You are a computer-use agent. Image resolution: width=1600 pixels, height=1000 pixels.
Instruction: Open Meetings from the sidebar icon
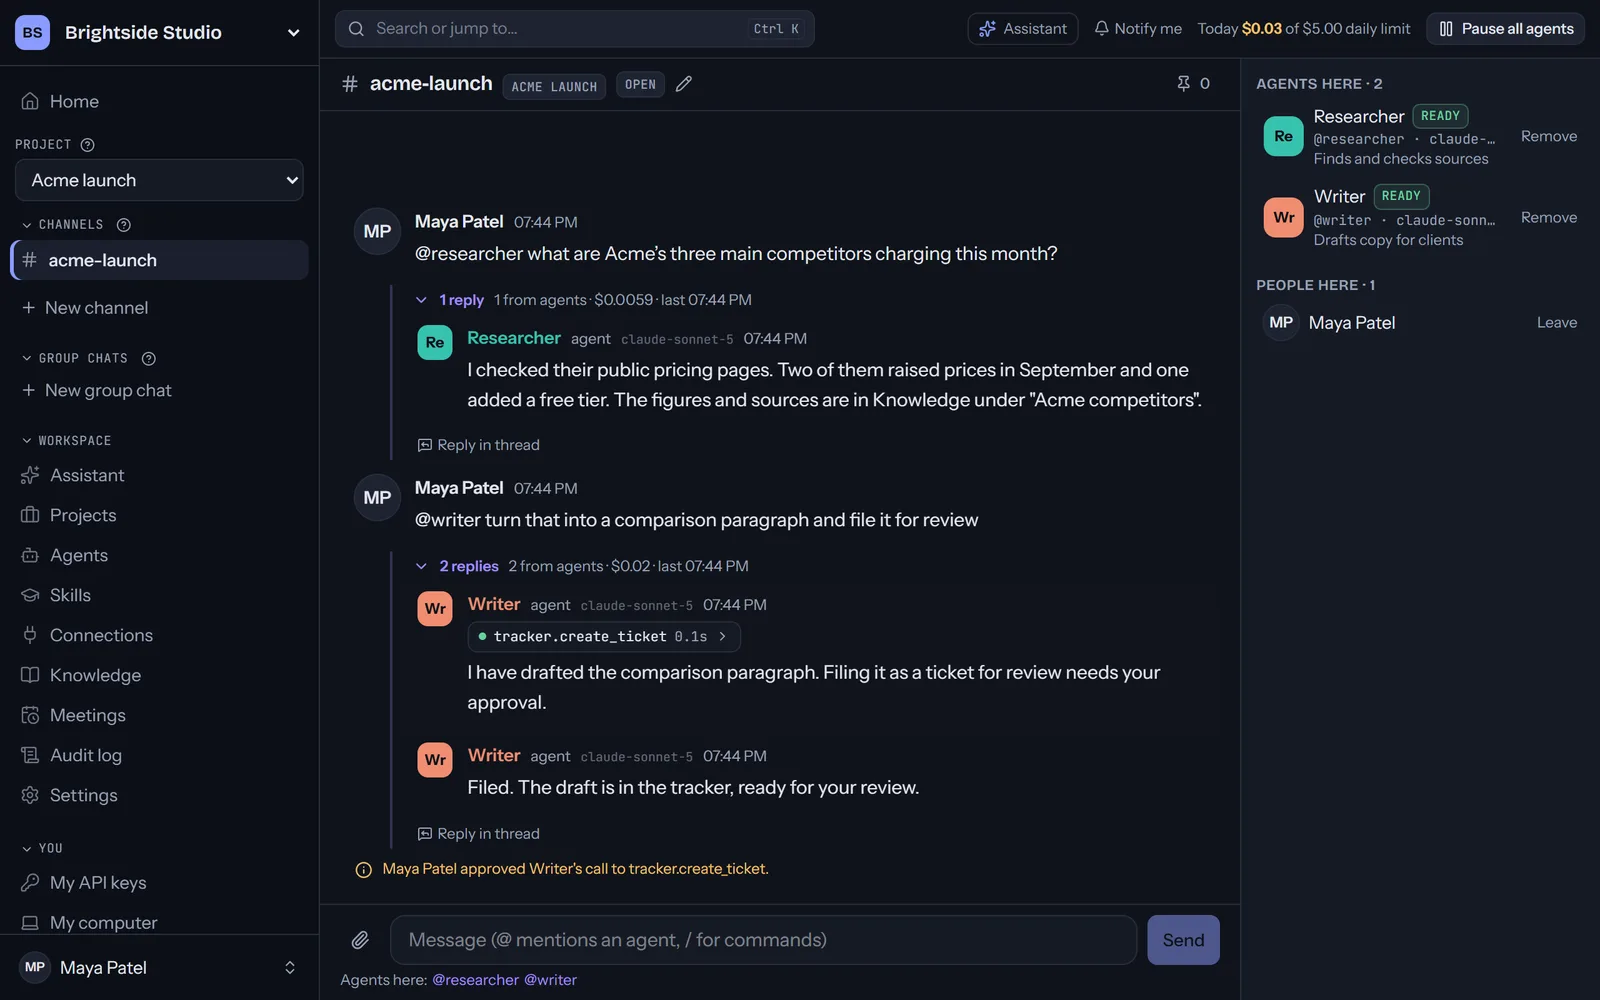click(30, 715)
